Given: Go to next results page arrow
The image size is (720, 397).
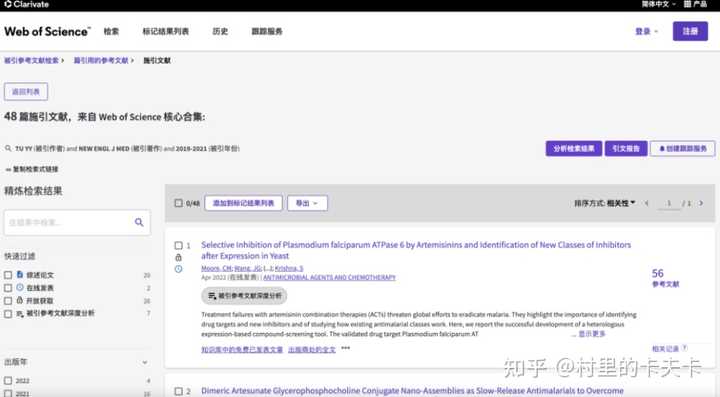Looking at the screenshot, I should click(x=701, y=203).
